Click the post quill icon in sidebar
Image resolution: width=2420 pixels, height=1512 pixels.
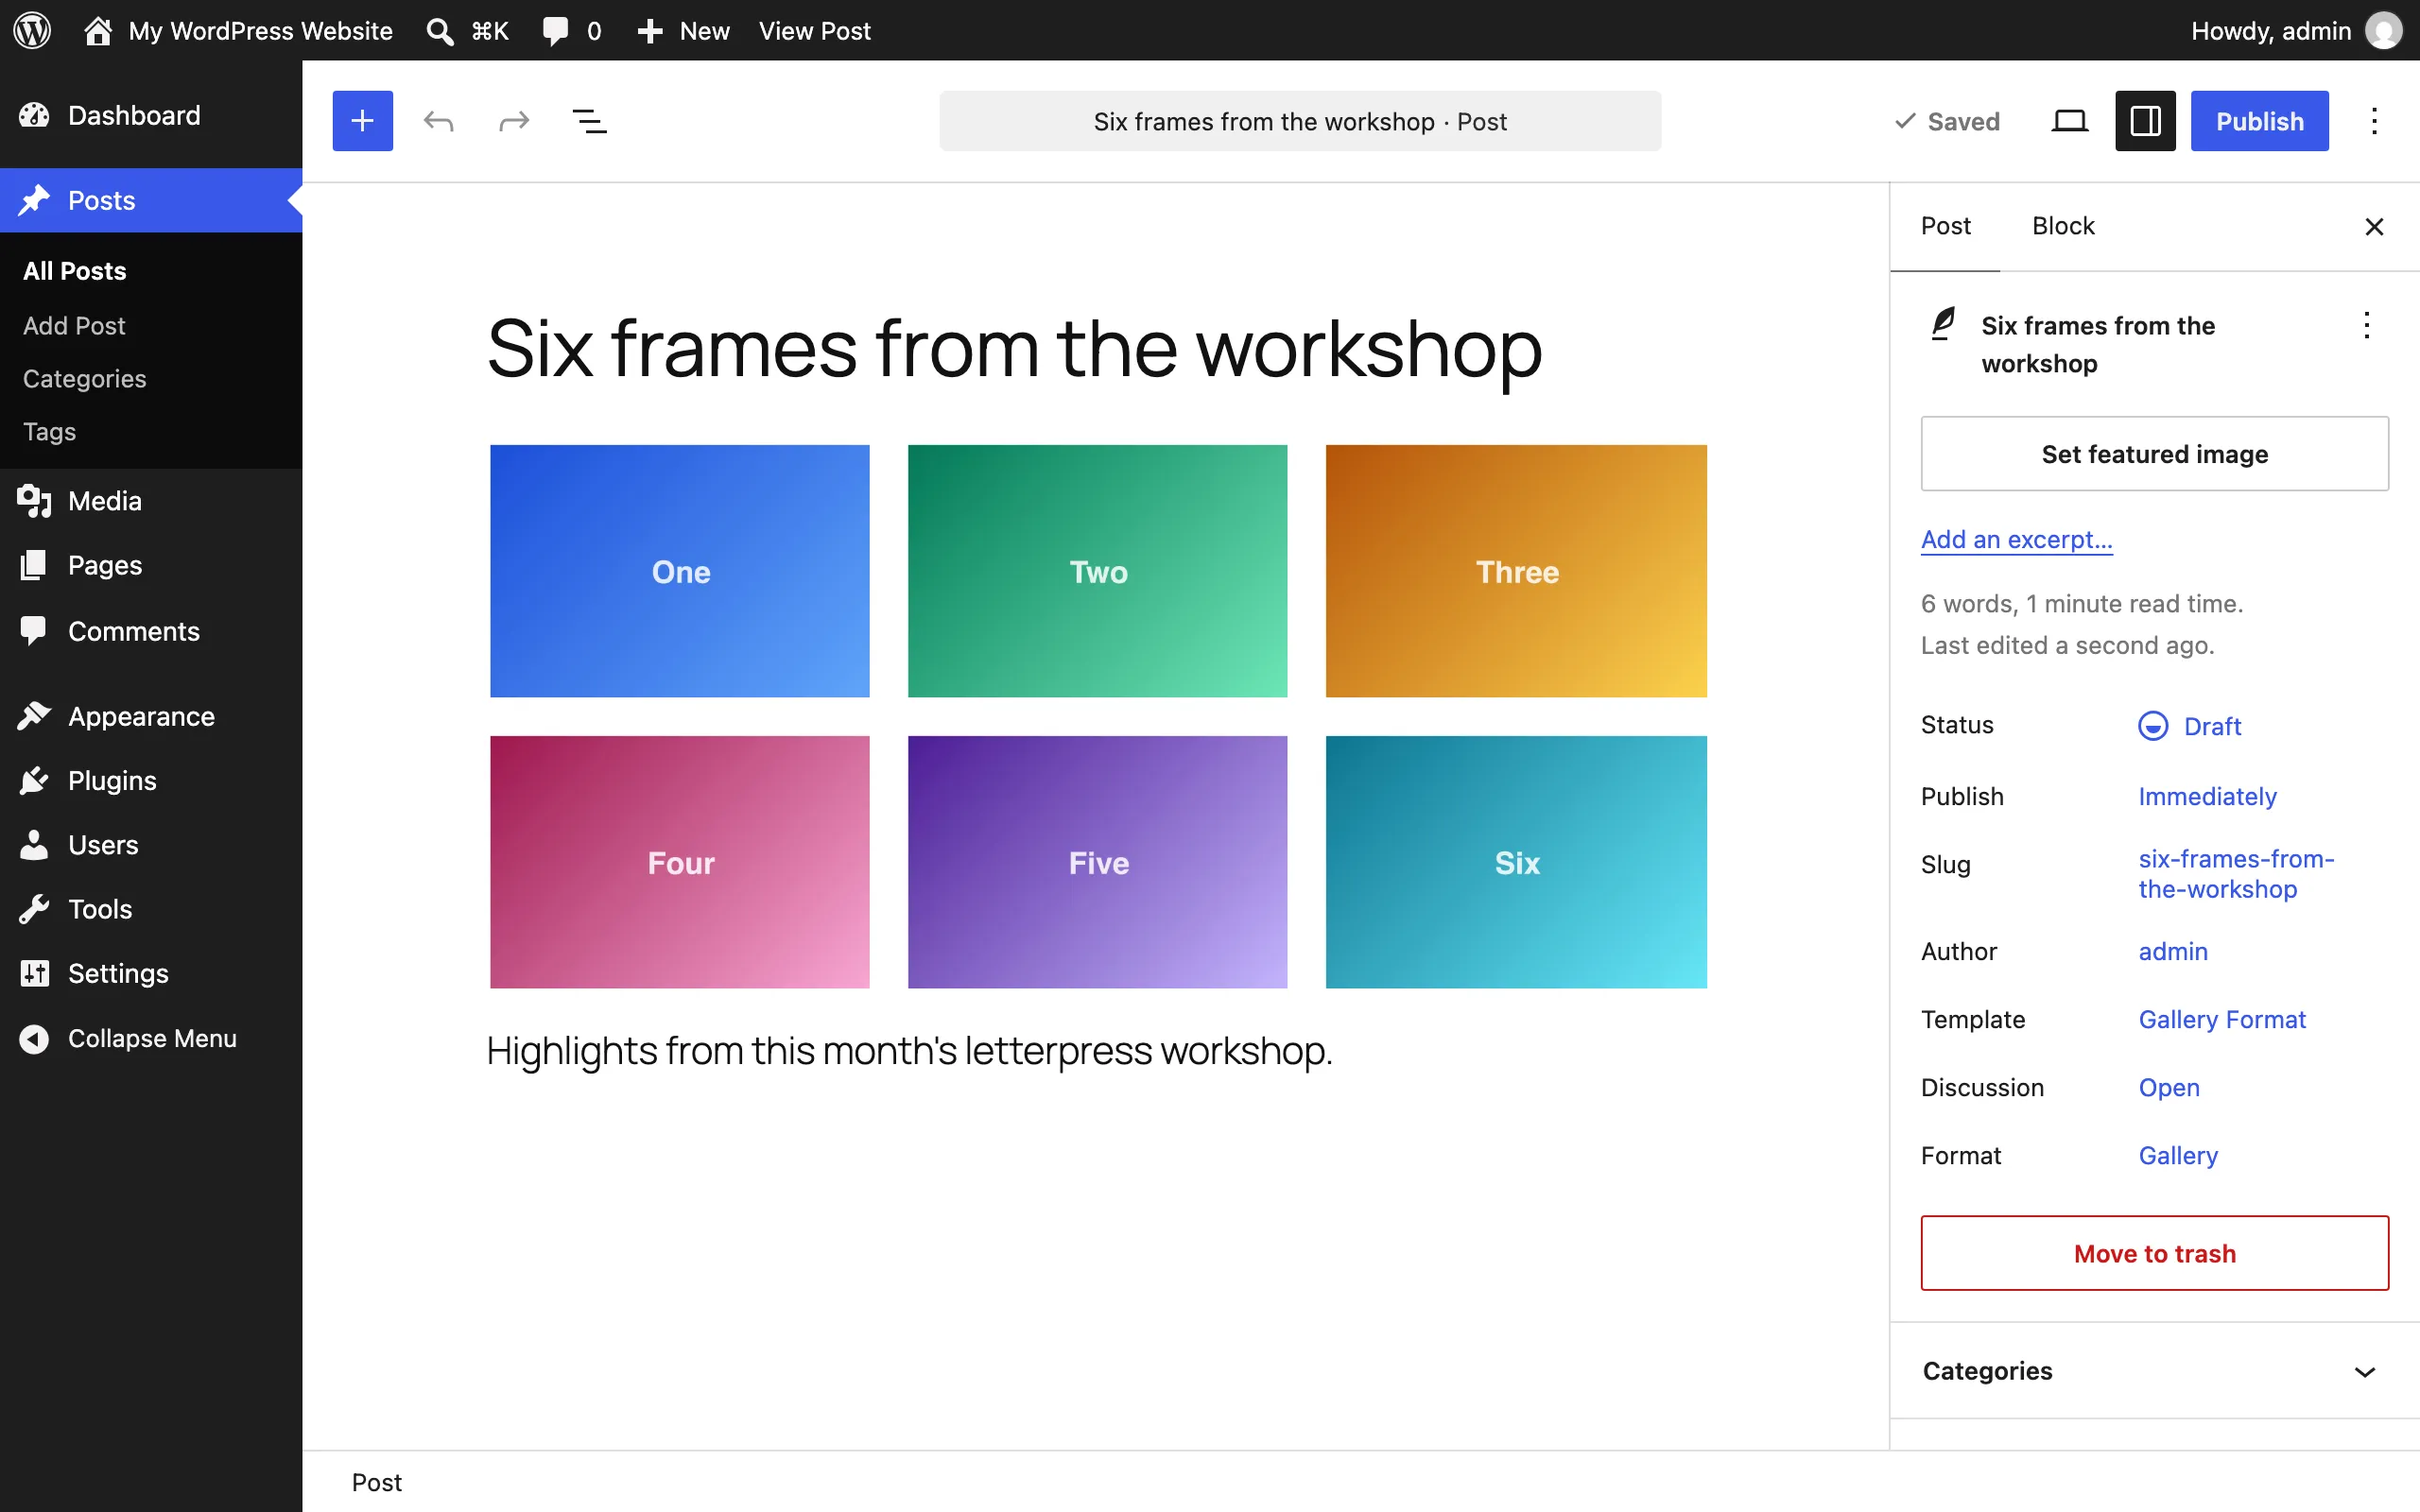coord(1943,325)
